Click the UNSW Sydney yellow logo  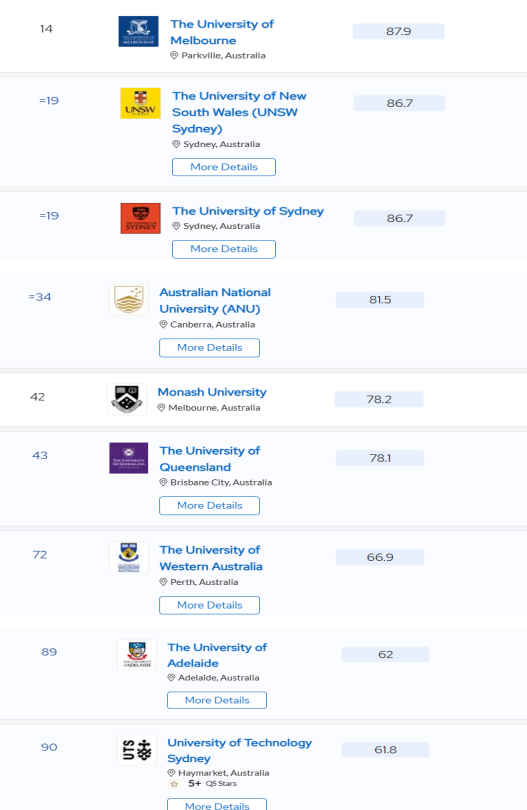141,103
